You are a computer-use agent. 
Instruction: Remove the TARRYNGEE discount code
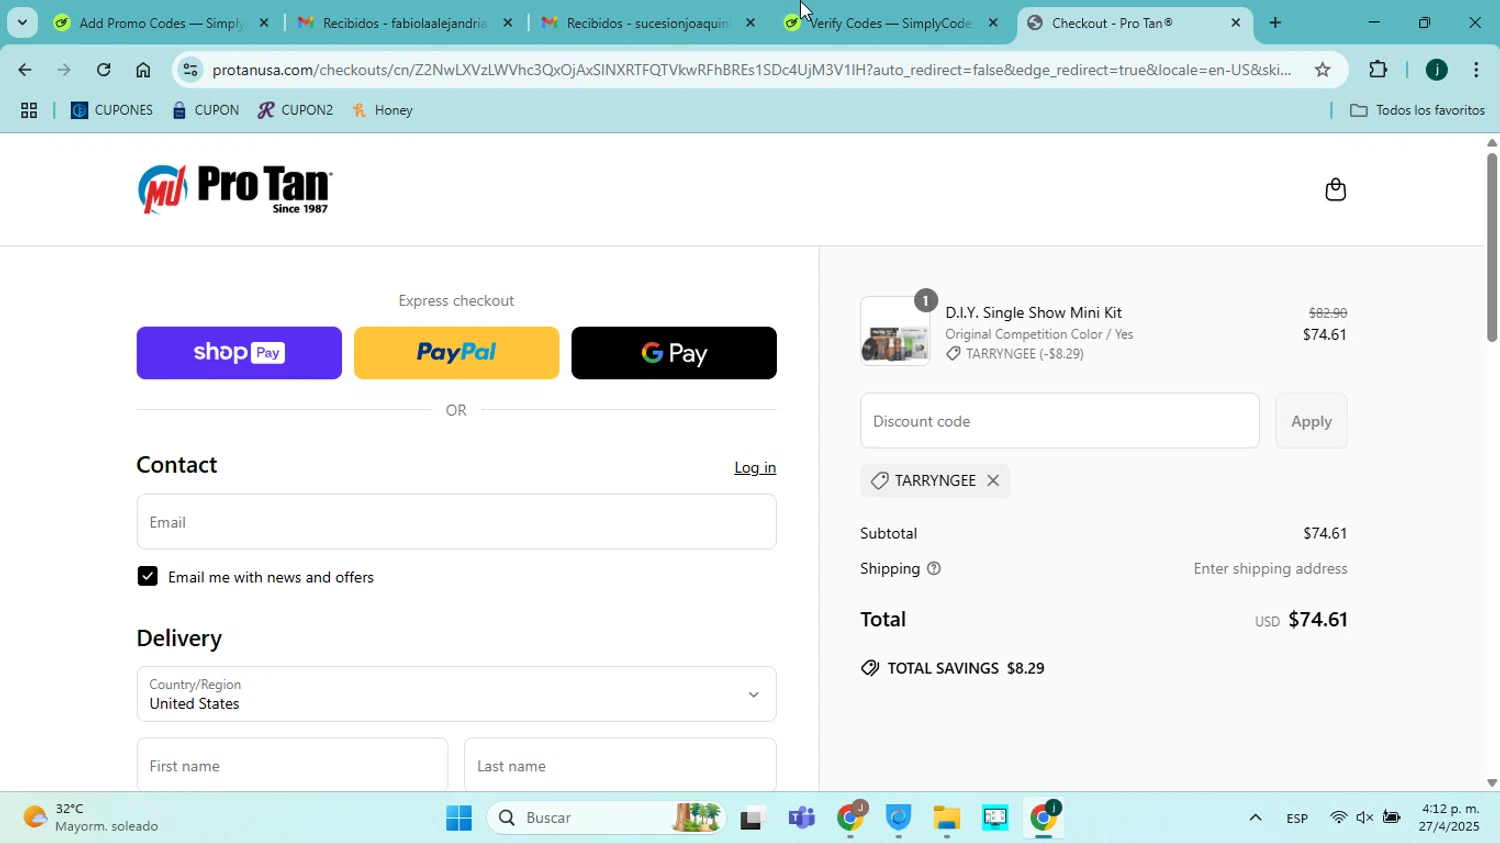993,481
